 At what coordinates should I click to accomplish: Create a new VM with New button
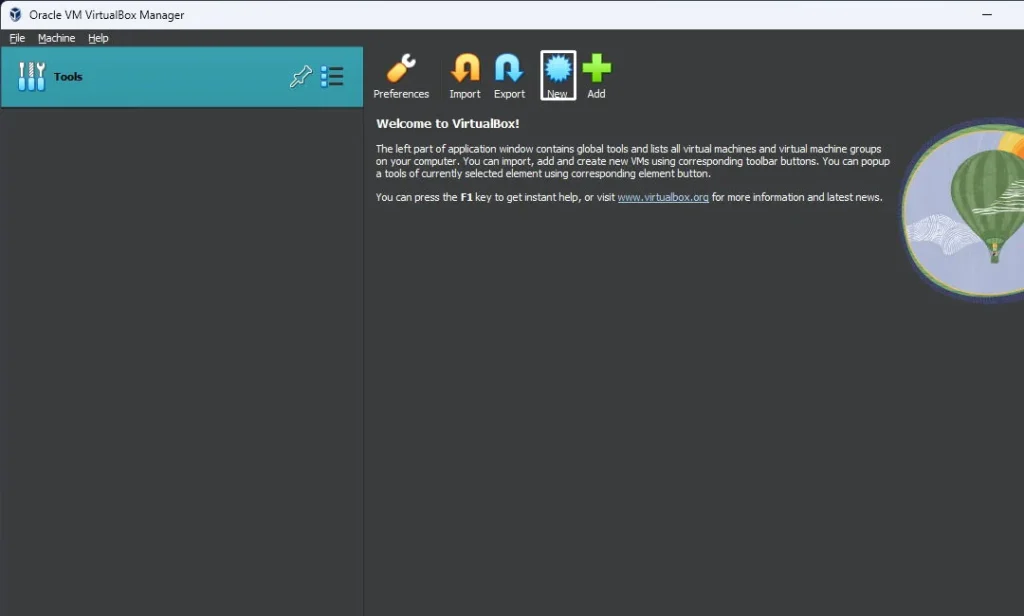[x=558, y=76]
